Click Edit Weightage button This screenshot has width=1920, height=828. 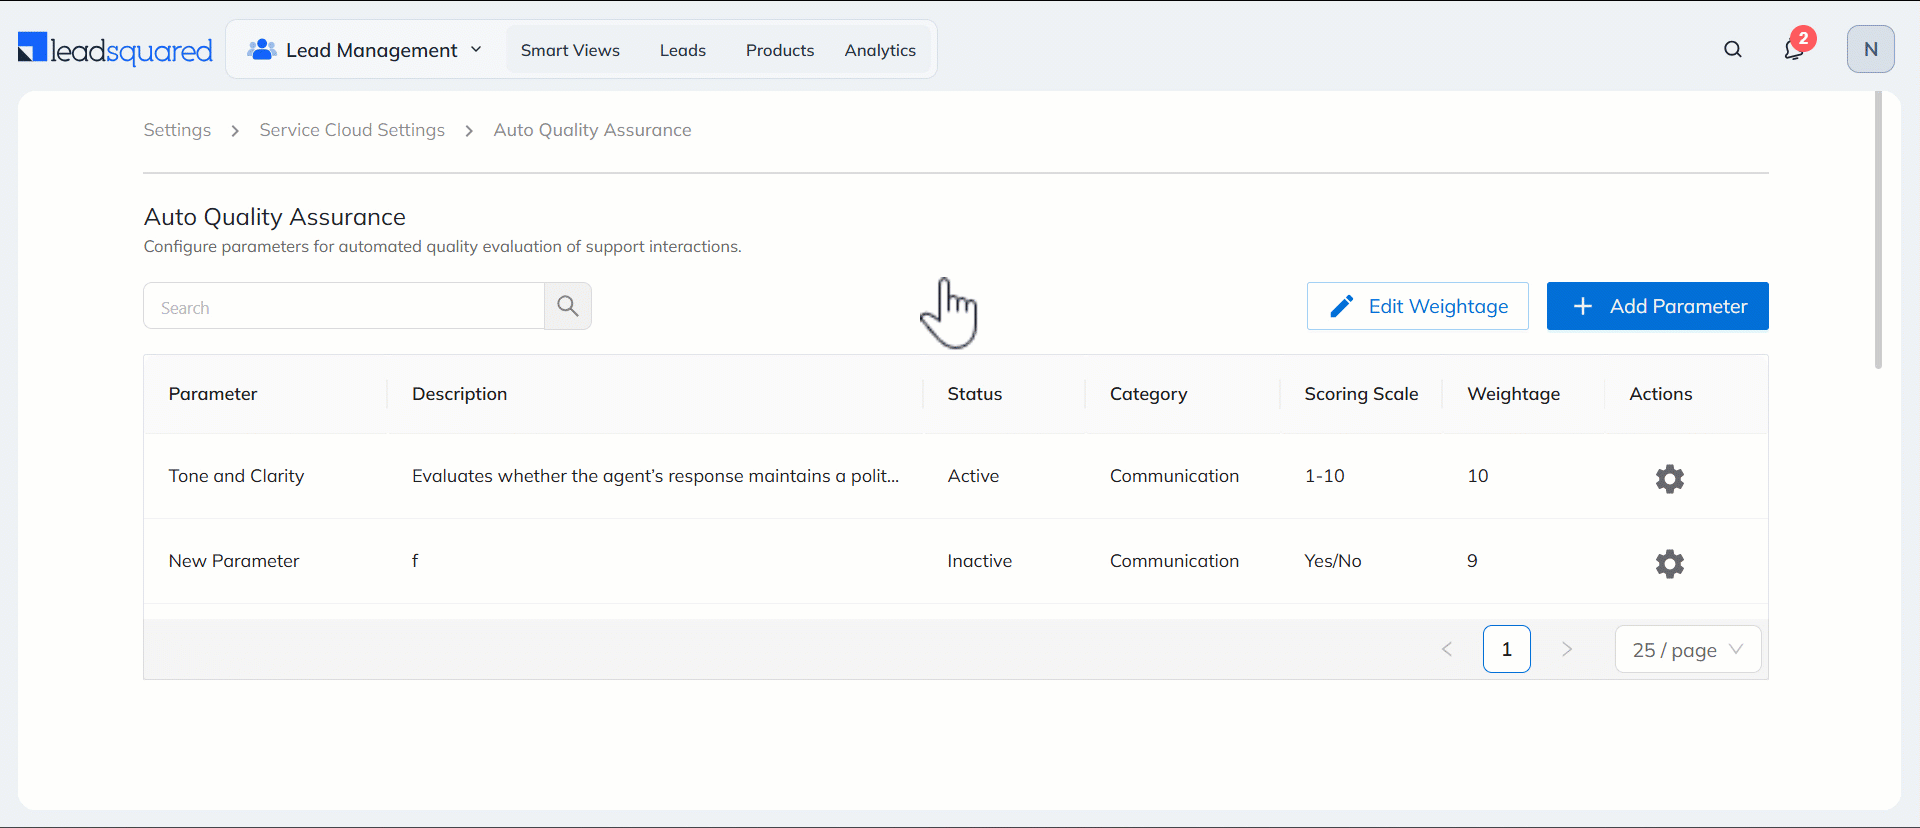[x=1418, y=306]
